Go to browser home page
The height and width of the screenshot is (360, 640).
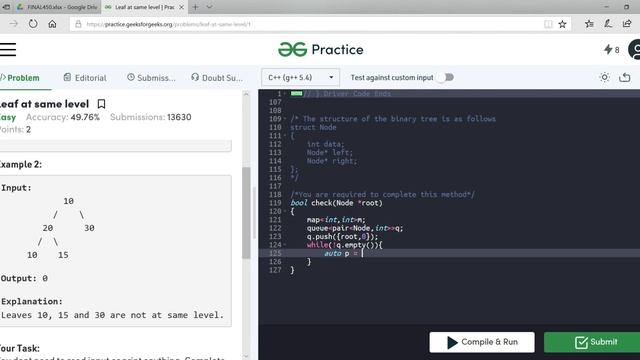pos(52,24)
